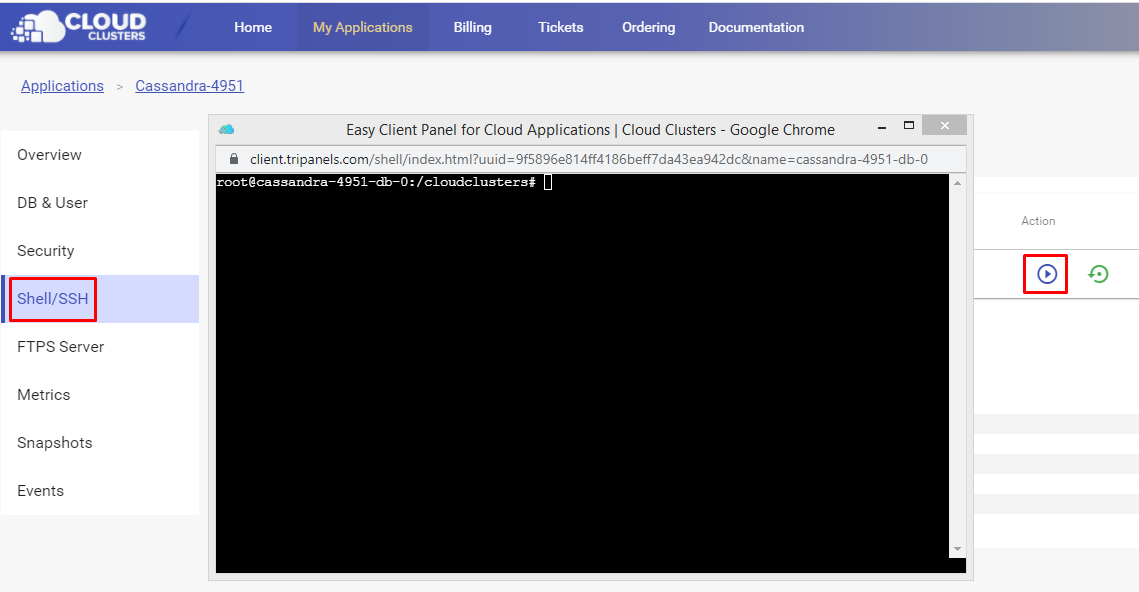Click the cloud favicon in popup title bar
This screenshot has width=1139, height=592.
pyautogui.click(x=227, y=129)
